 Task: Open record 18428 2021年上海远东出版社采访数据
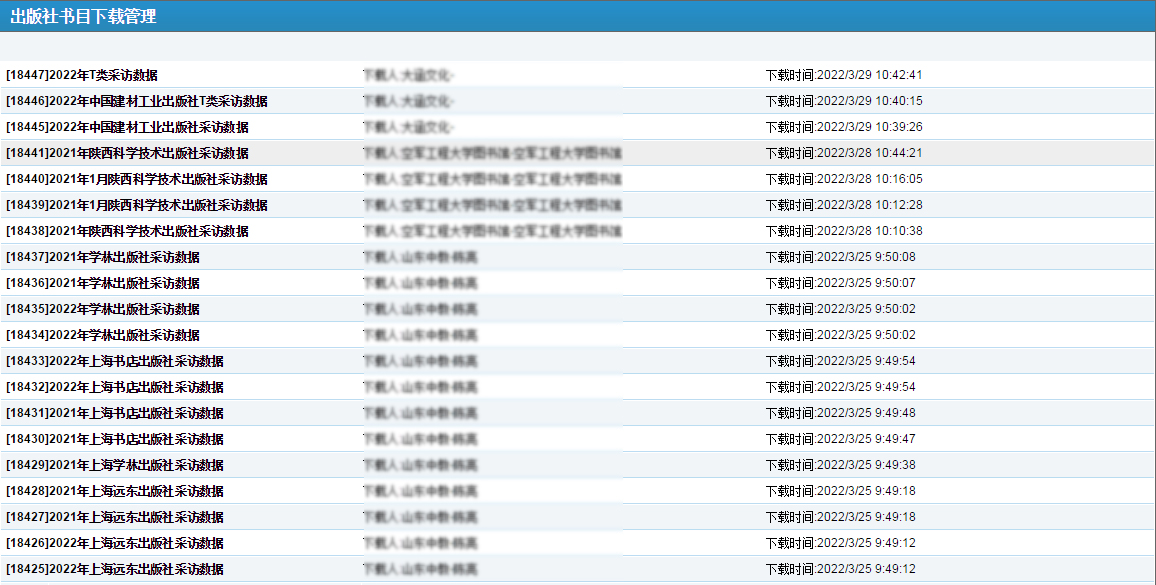pos(115,491)
